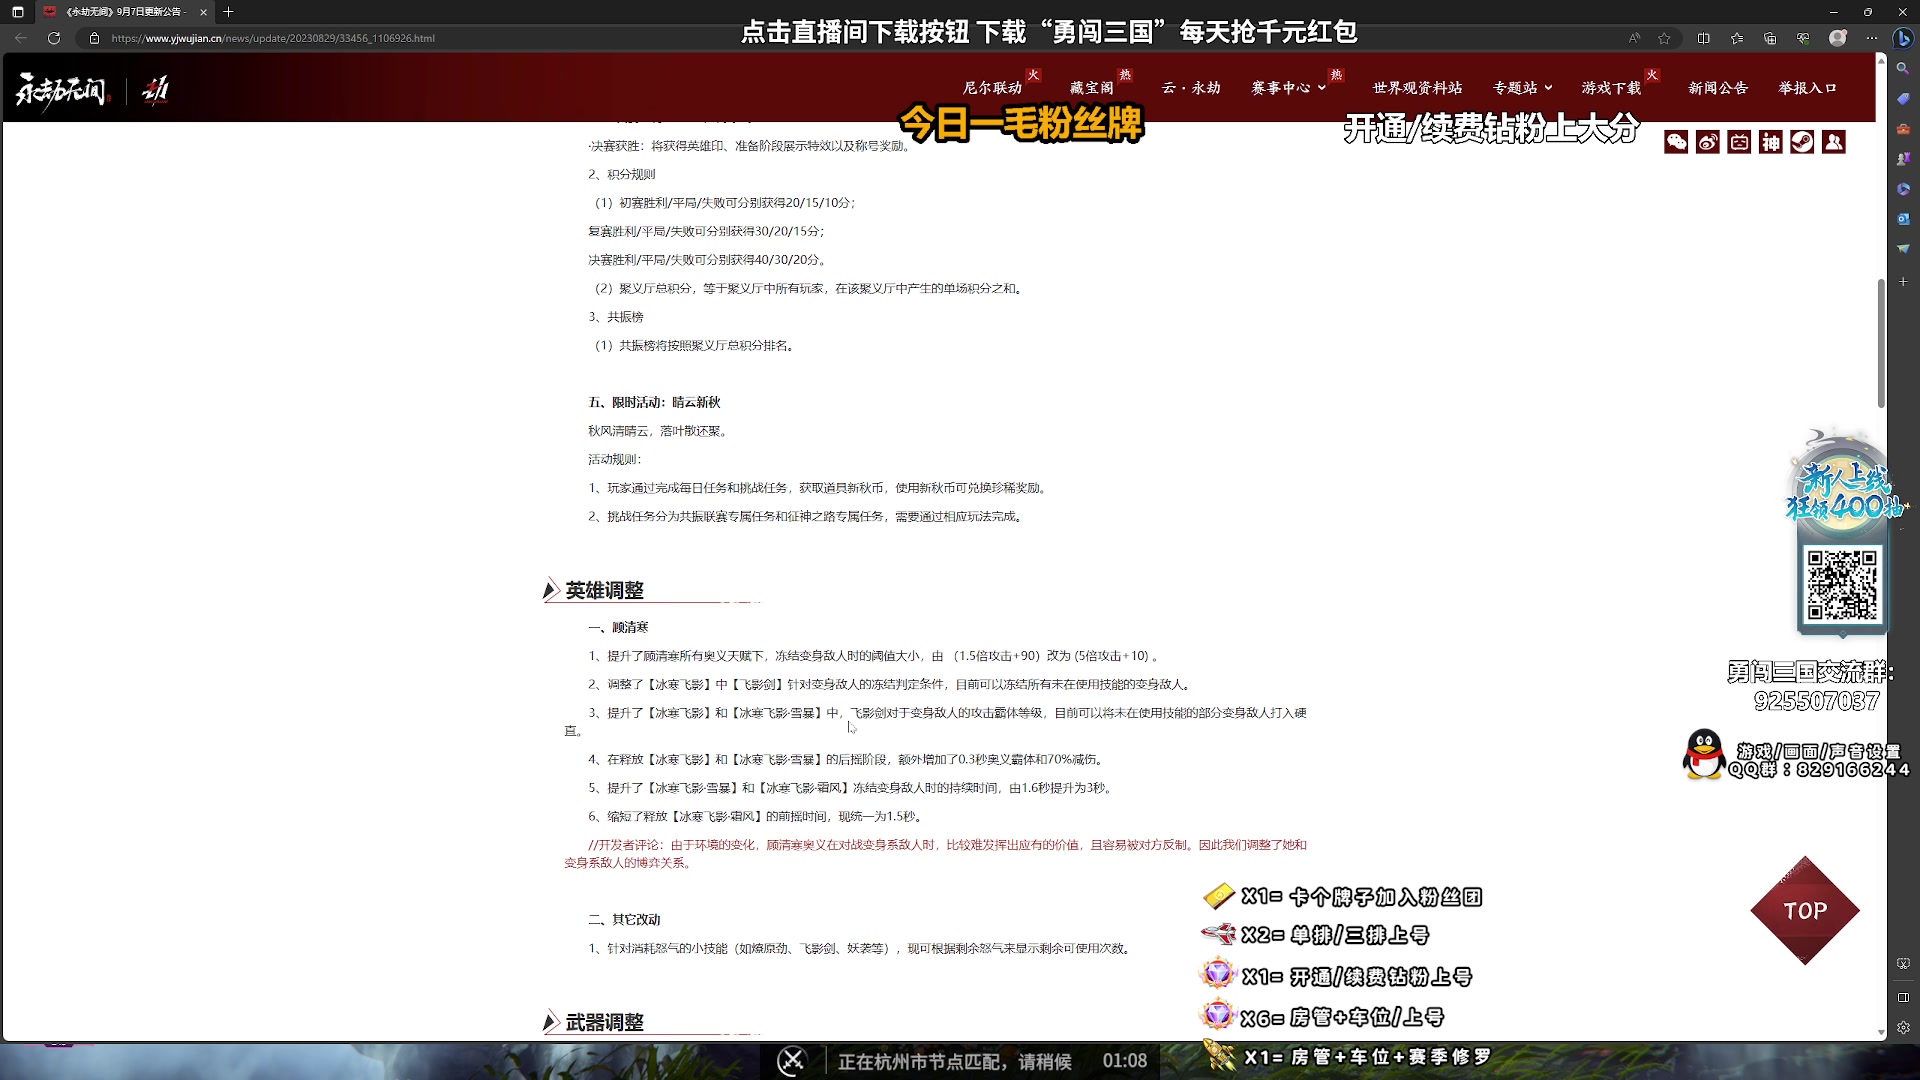
Task: Open the Bing Copilot sidebar button
Action: tap(1903, 38)
